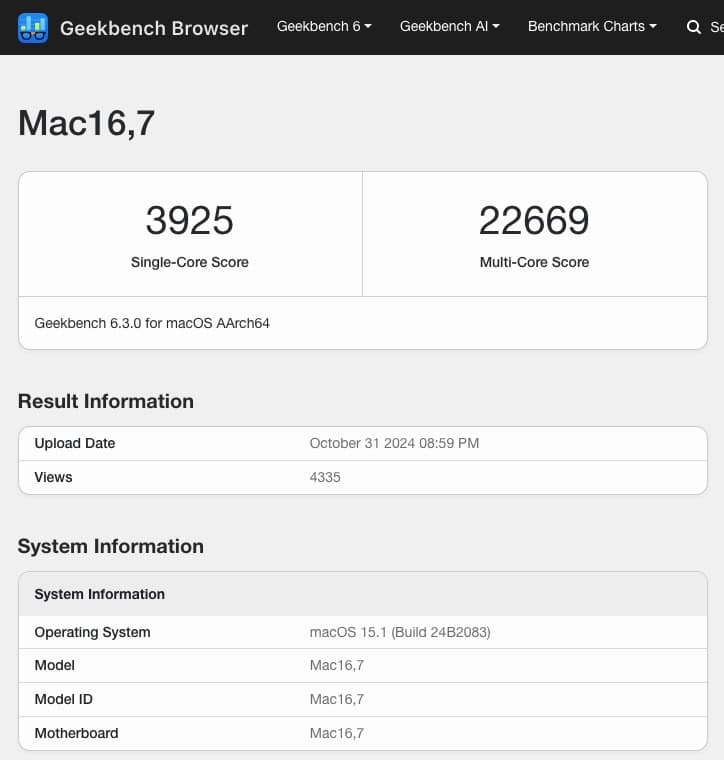
Task: Select the Upload Date label
Action: (75, 443)
